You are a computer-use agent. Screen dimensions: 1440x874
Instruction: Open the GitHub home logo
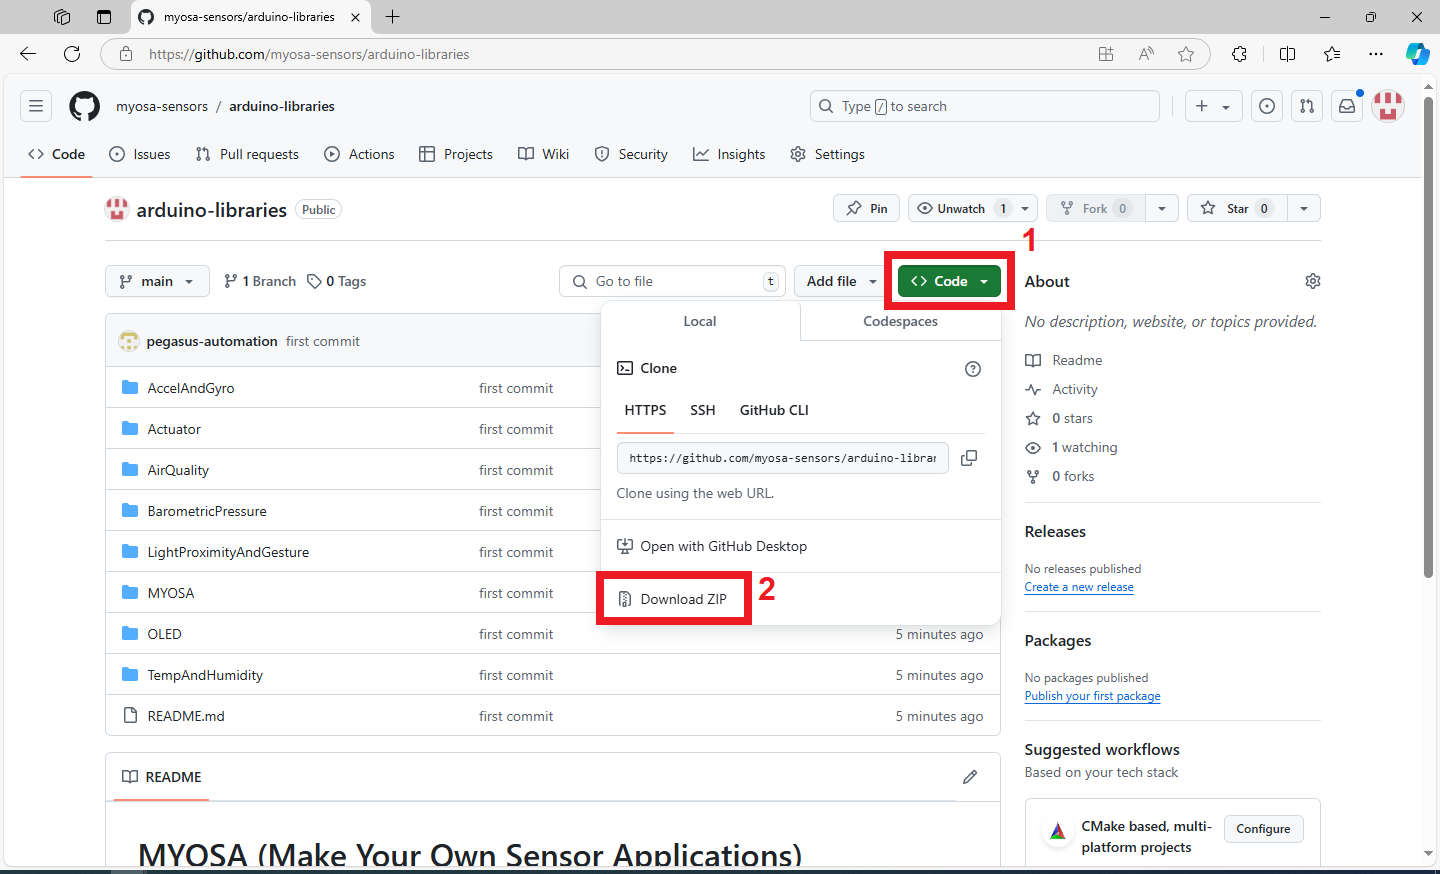coord(85,106)
